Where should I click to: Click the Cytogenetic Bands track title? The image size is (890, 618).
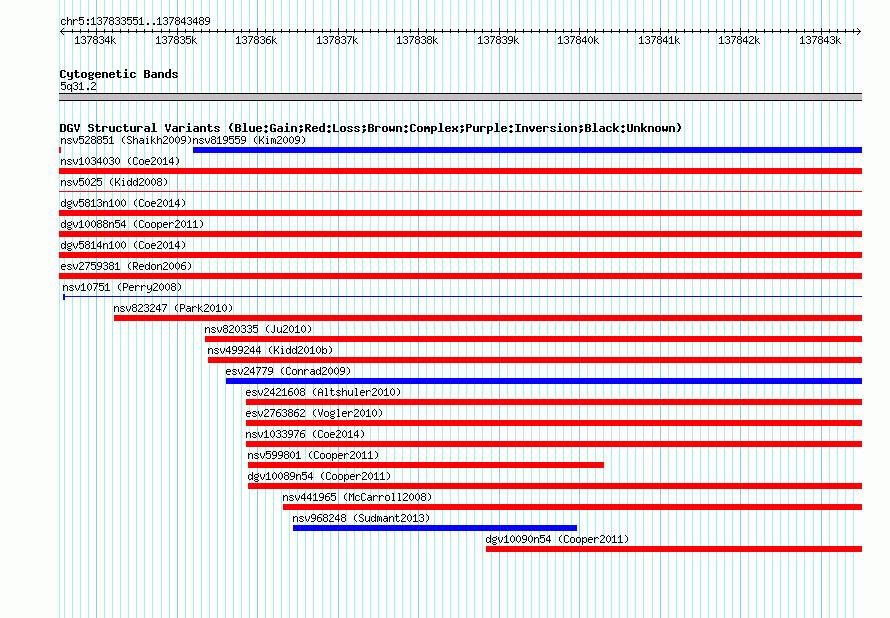[x=119, y=74]
